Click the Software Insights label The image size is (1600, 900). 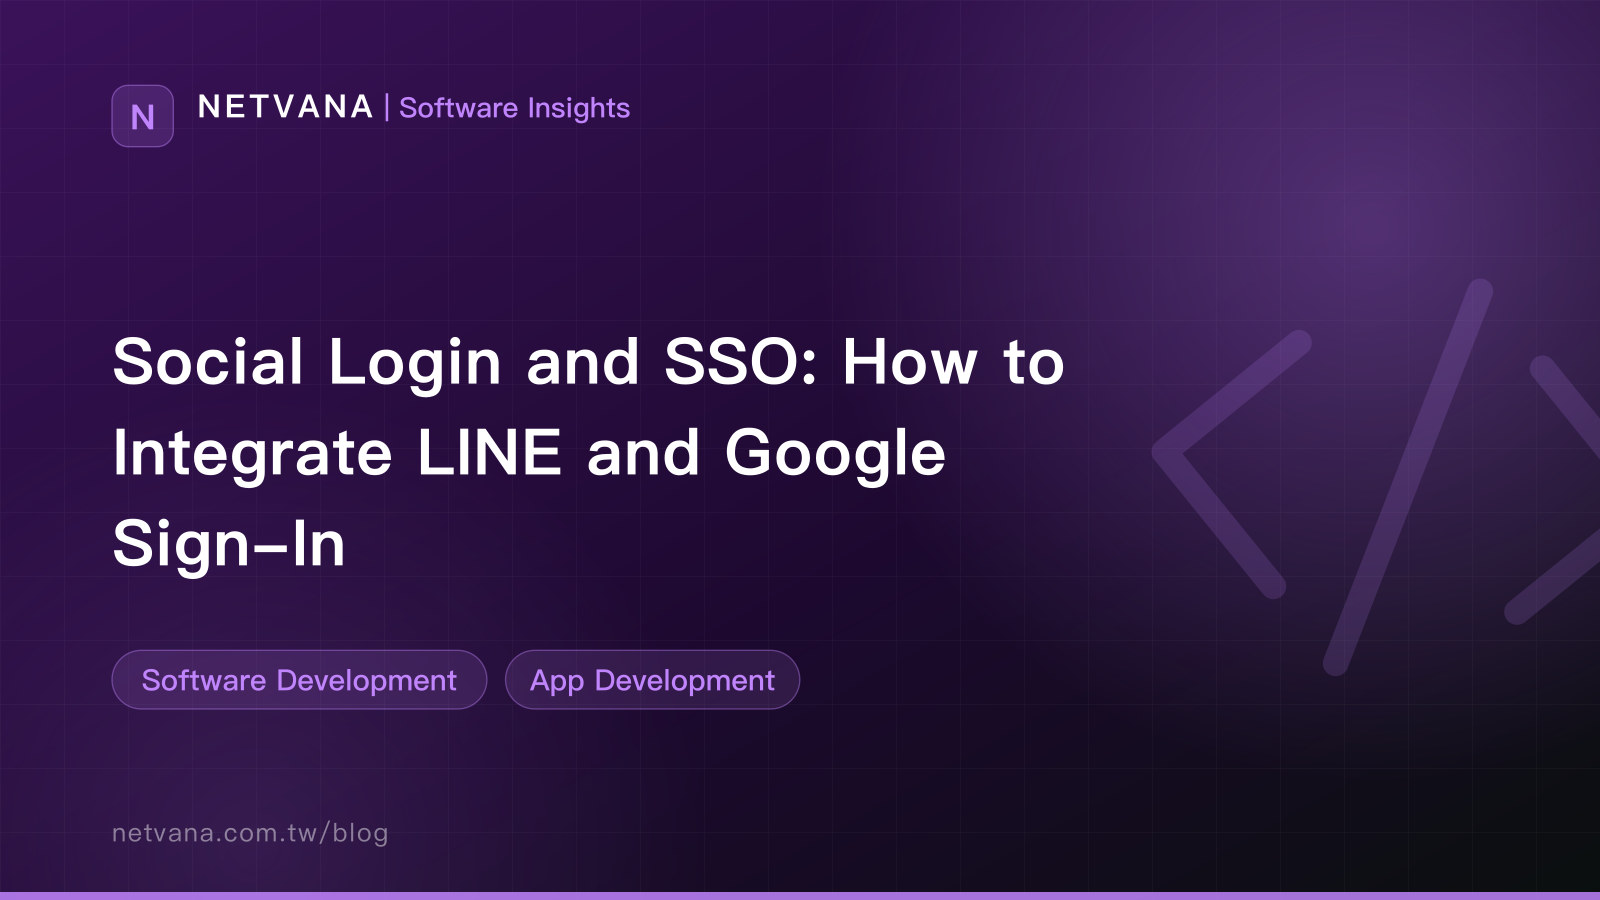pyautogui.click(x=514, y=108)
